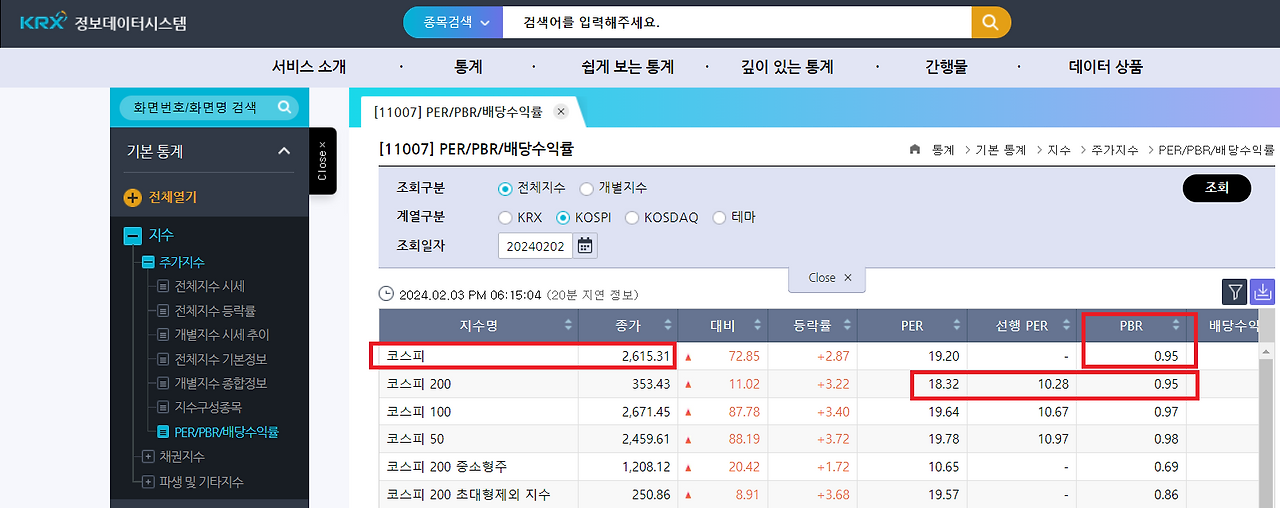Open 지수구성종목 in tree
Screen dimensions: 1280x508
208,408
